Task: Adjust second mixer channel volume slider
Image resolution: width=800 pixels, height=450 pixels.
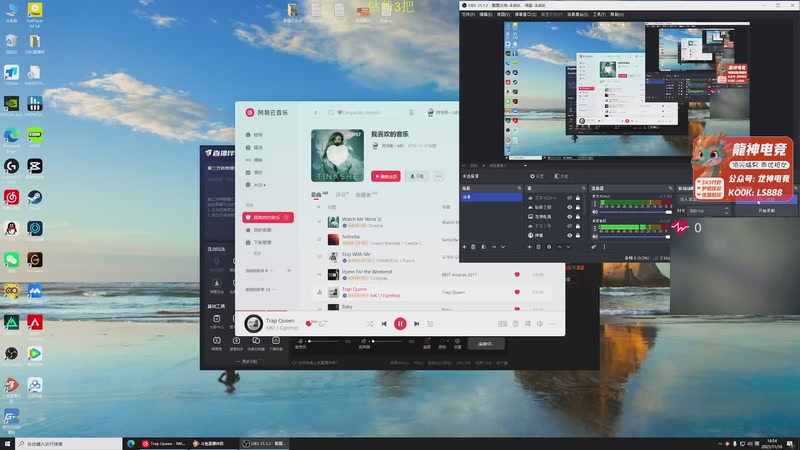Action: [x=635, y=236]
